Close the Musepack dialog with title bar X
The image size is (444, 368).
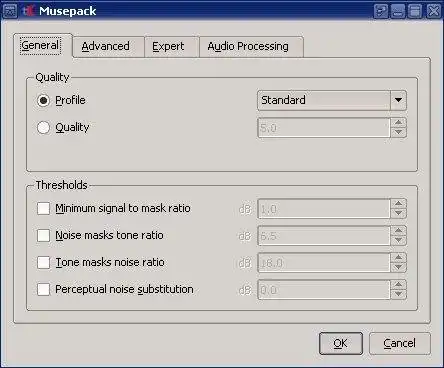click(434, 11)
